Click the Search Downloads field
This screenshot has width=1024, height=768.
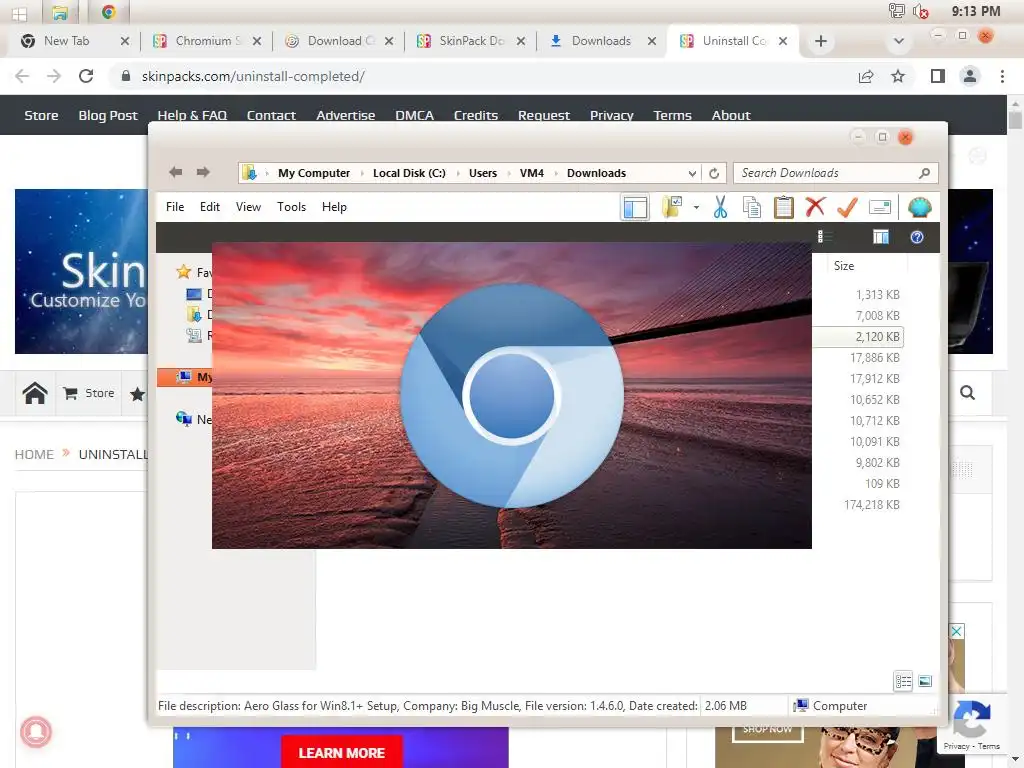tap(835, 173)
